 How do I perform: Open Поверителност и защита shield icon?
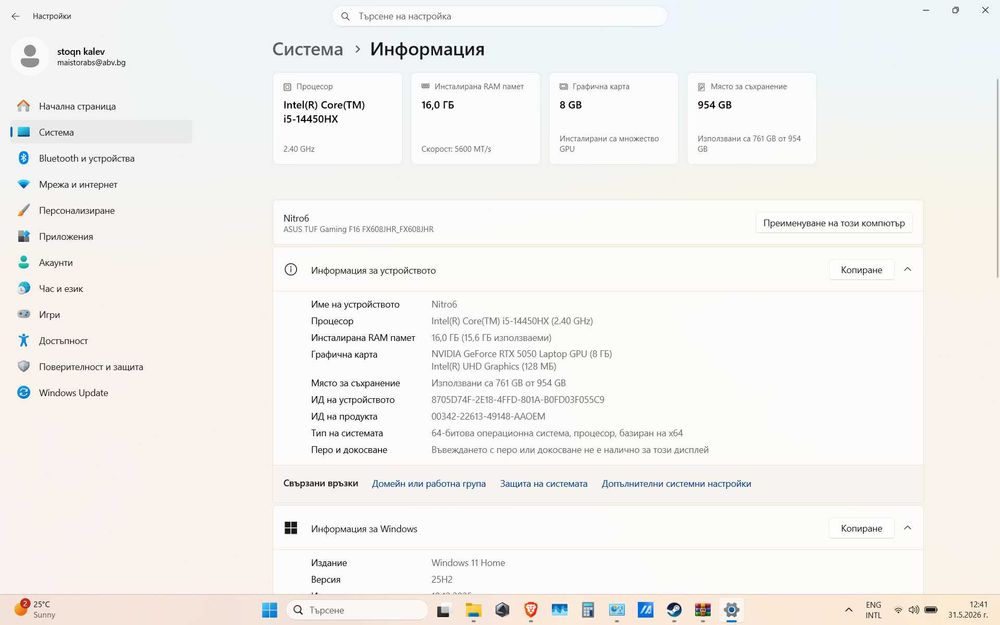[24, 366]
